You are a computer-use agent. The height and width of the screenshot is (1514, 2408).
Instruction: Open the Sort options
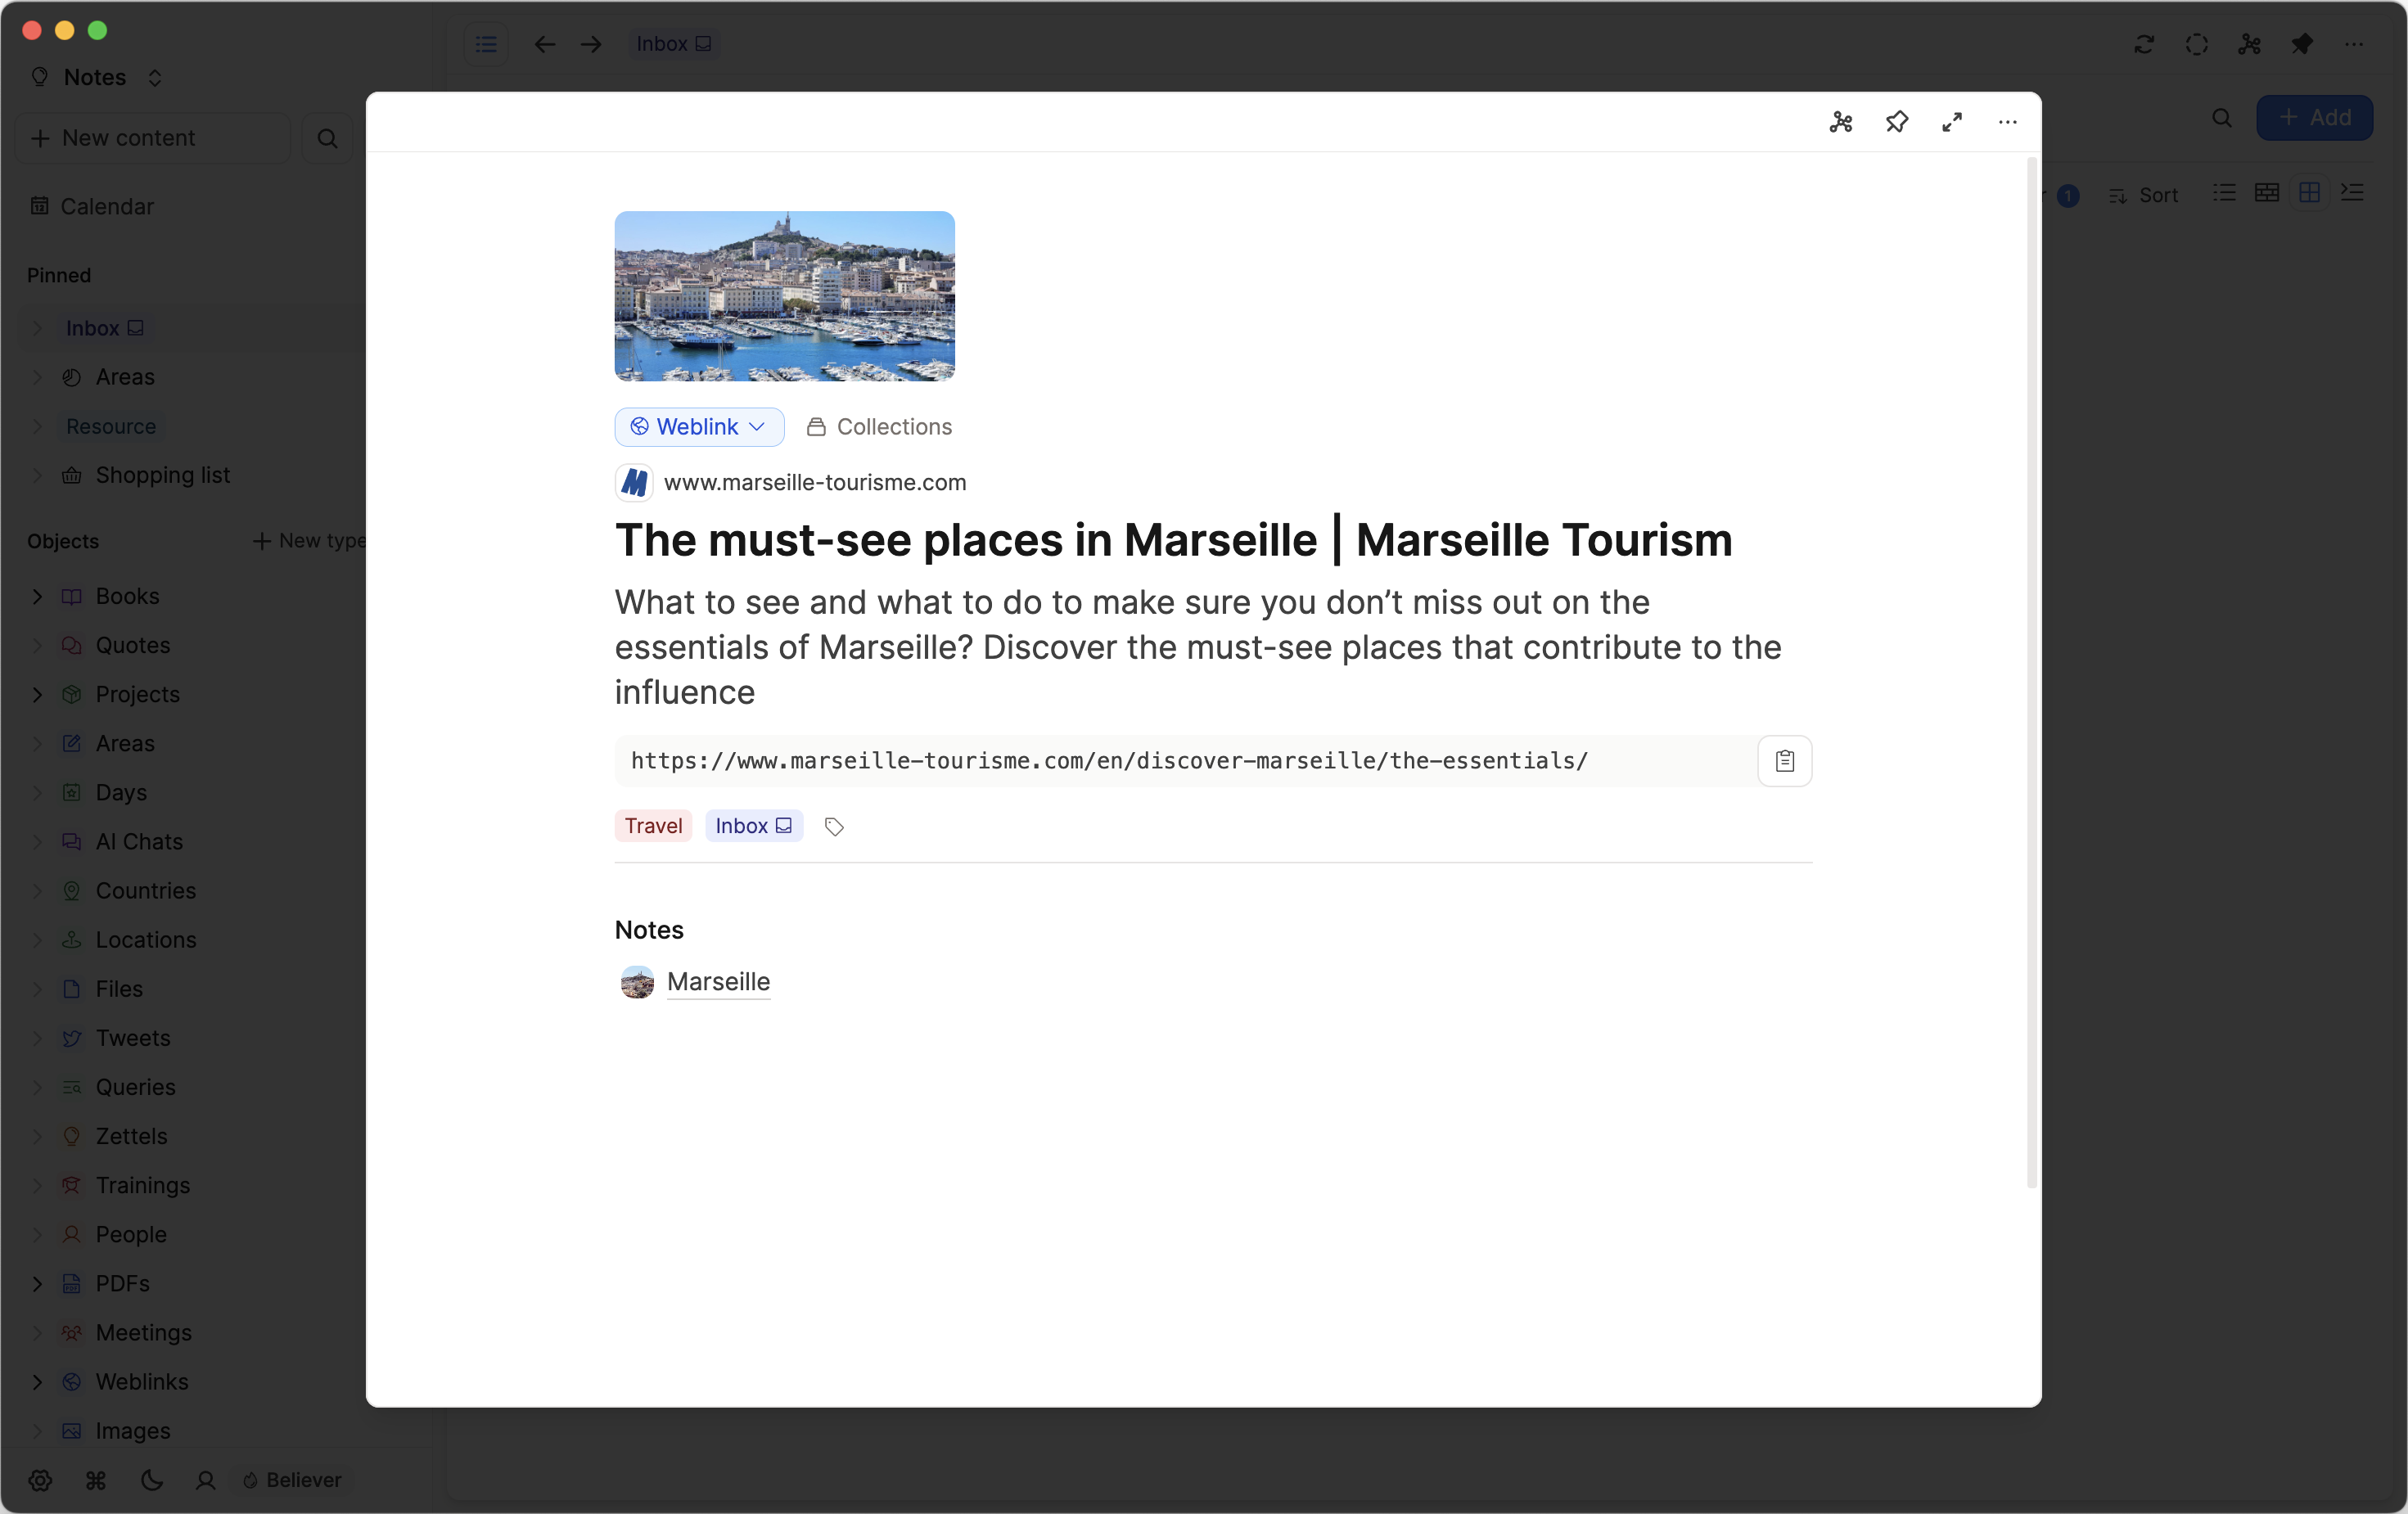pos(2143,195)
